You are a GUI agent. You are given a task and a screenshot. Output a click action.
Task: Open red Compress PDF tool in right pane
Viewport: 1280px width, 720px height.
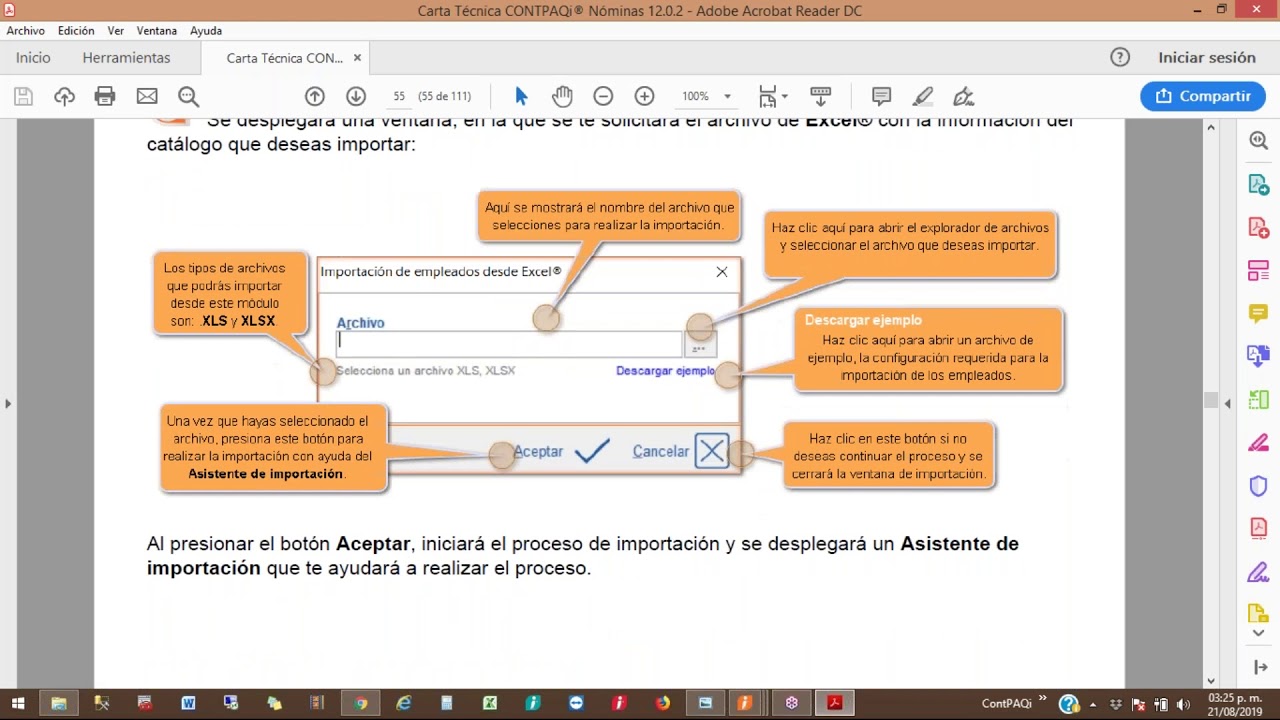click(1258, 528)
